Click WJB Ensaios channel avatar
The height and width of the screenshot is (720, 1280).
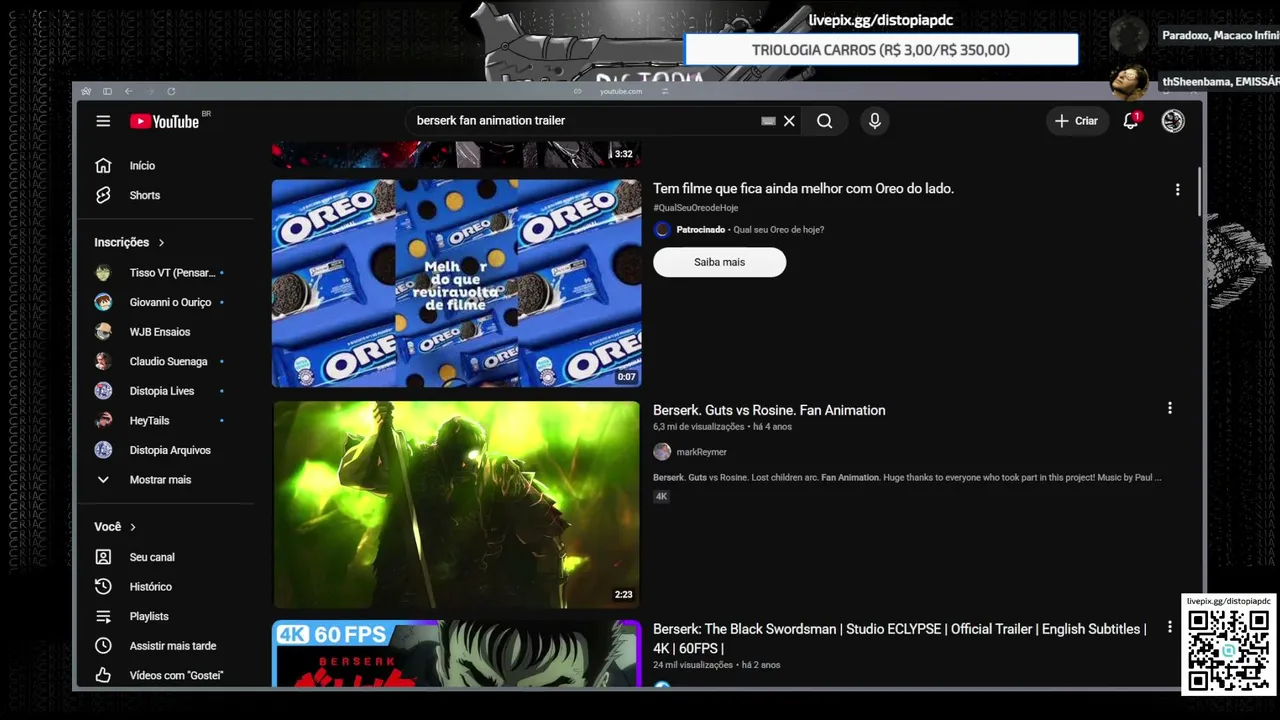tap(103, 332)
